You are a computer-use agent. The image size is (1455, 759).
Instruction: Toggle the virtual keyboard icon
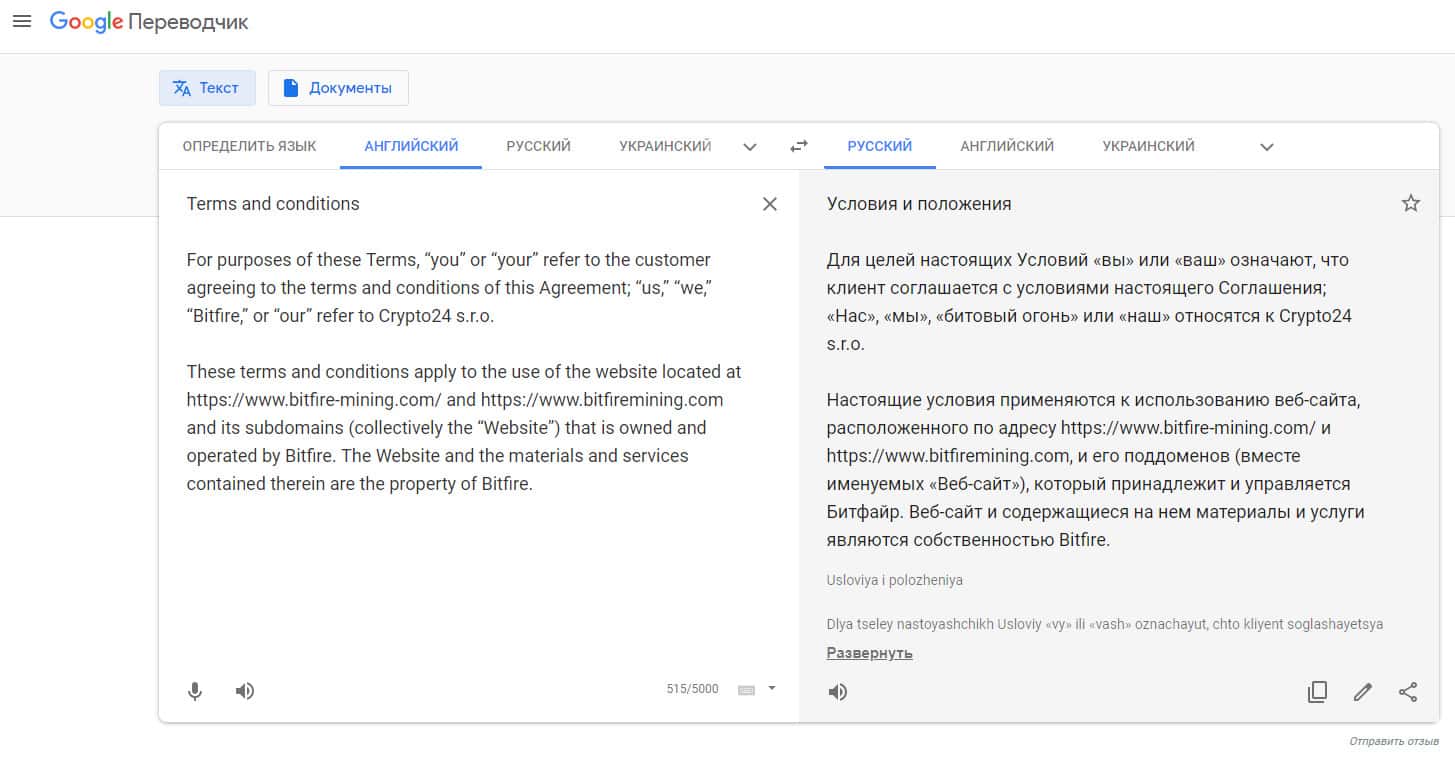(746, 690)
